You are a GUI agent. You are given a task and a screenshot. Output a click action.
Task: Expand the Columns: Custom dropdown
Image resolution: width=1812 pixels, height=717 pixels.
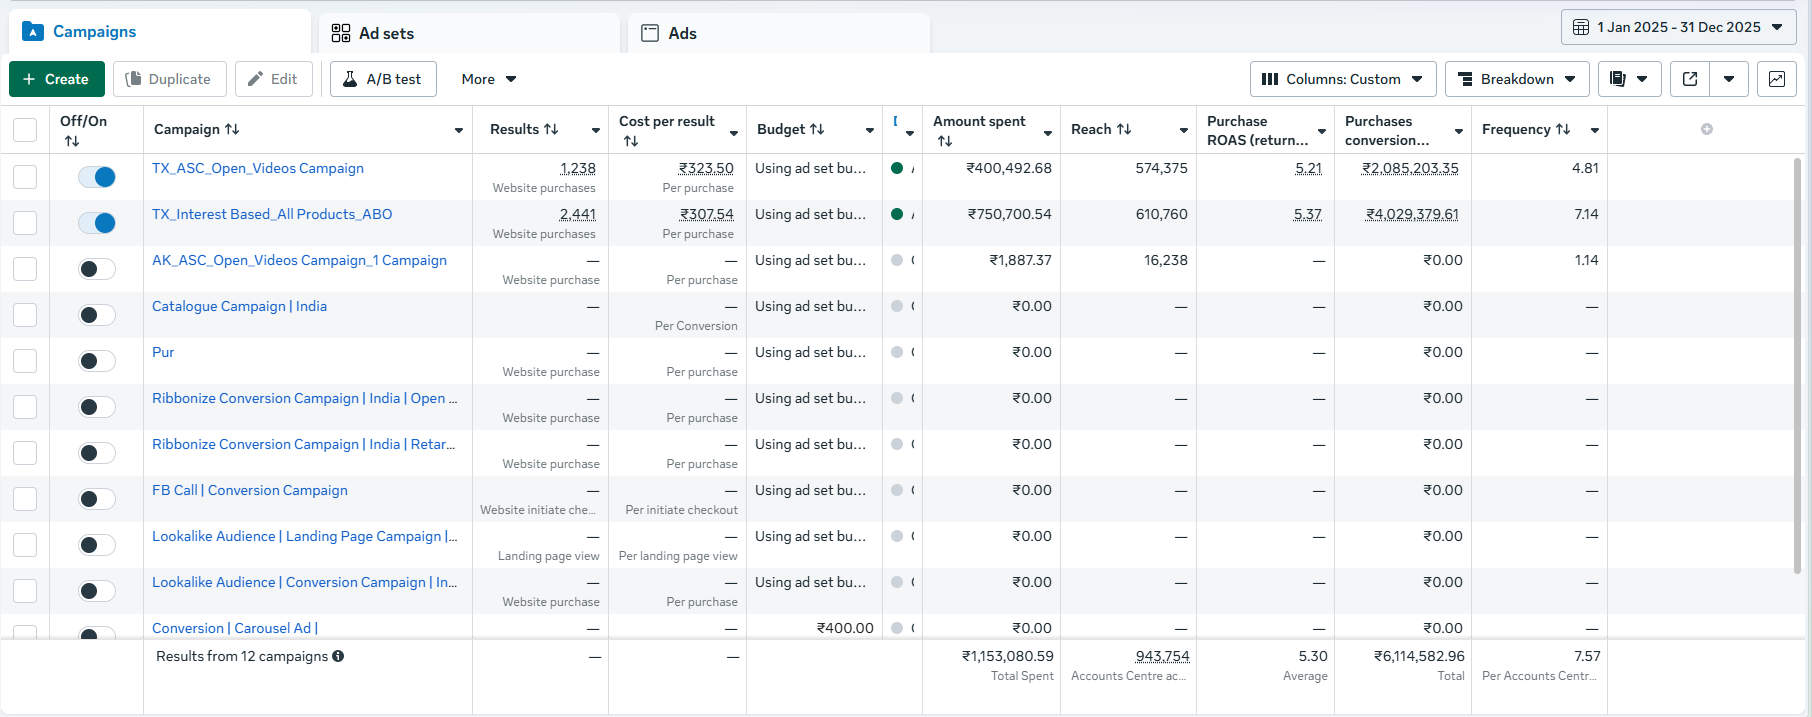tap(1342, 79)
